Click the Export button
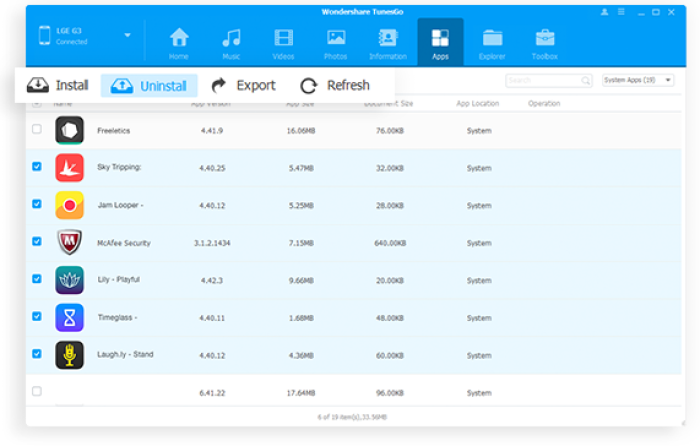The image size is (700, 446). (x=243, y=85)
